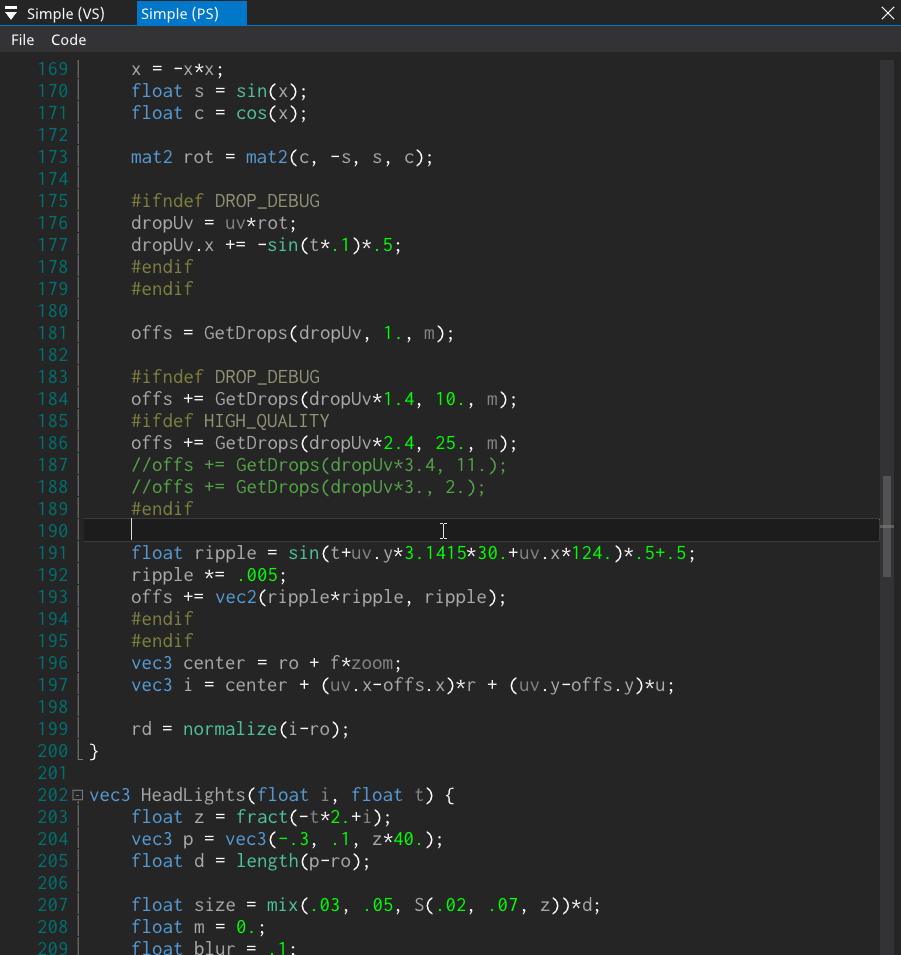Click commented 'GetDrops(dropUv*3., 2.)' line
Image resolution: width=901 pixels, height=955 pixels.
click(308, 487)
